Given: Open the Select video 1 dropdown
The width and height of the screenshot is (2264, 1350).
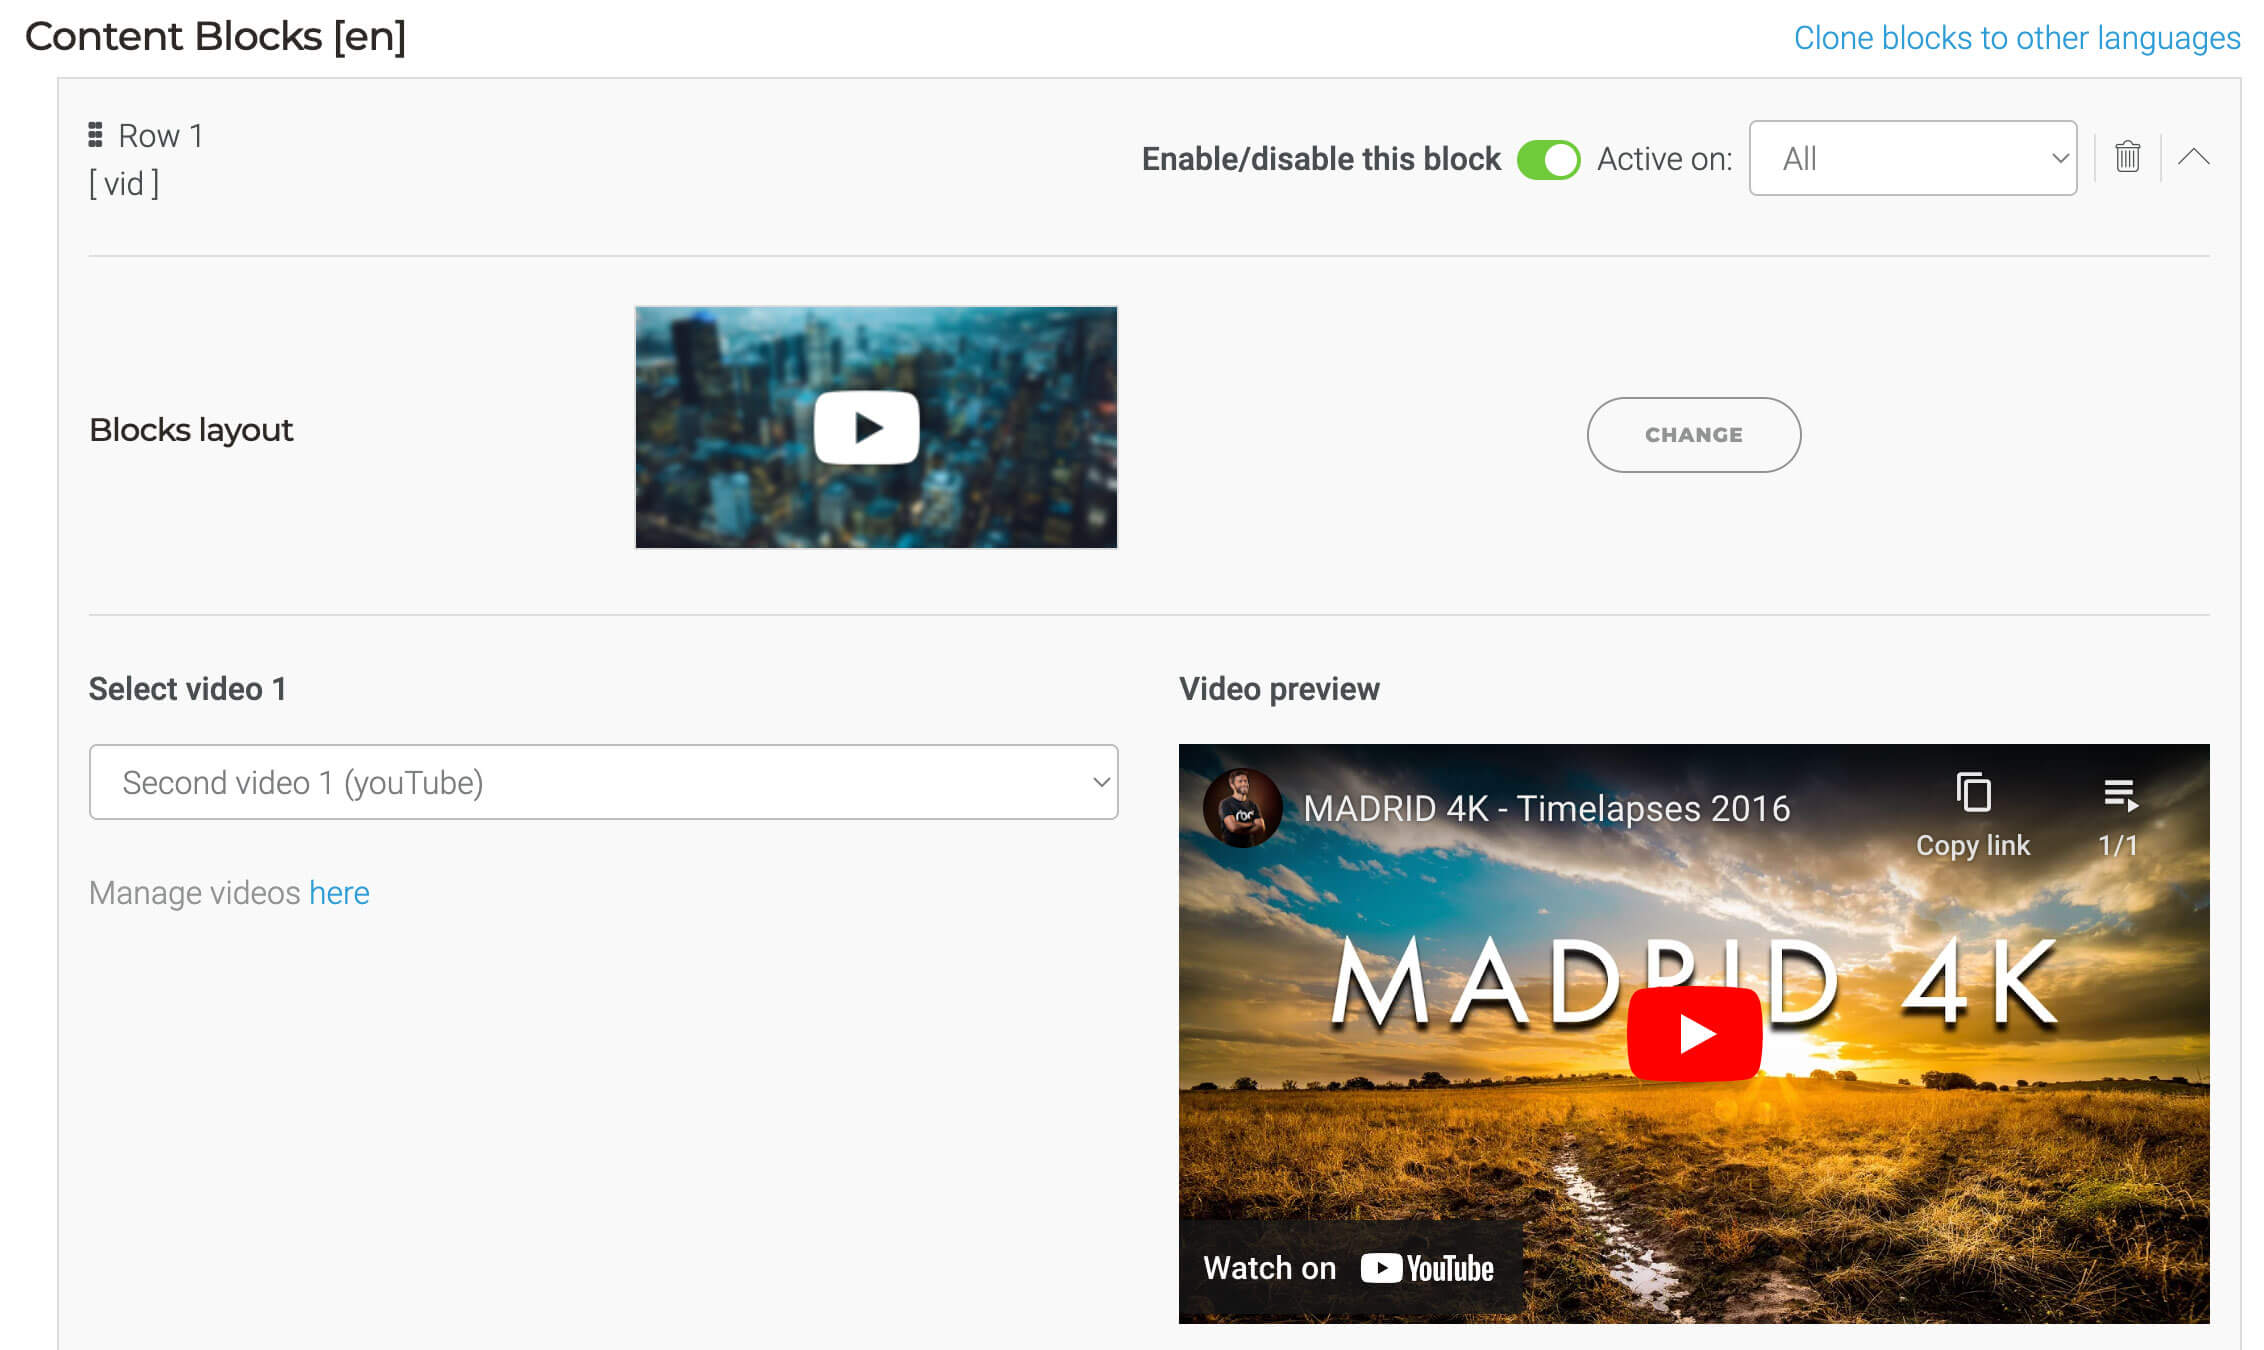Looking at the screenshot, I should pos(603,782).
